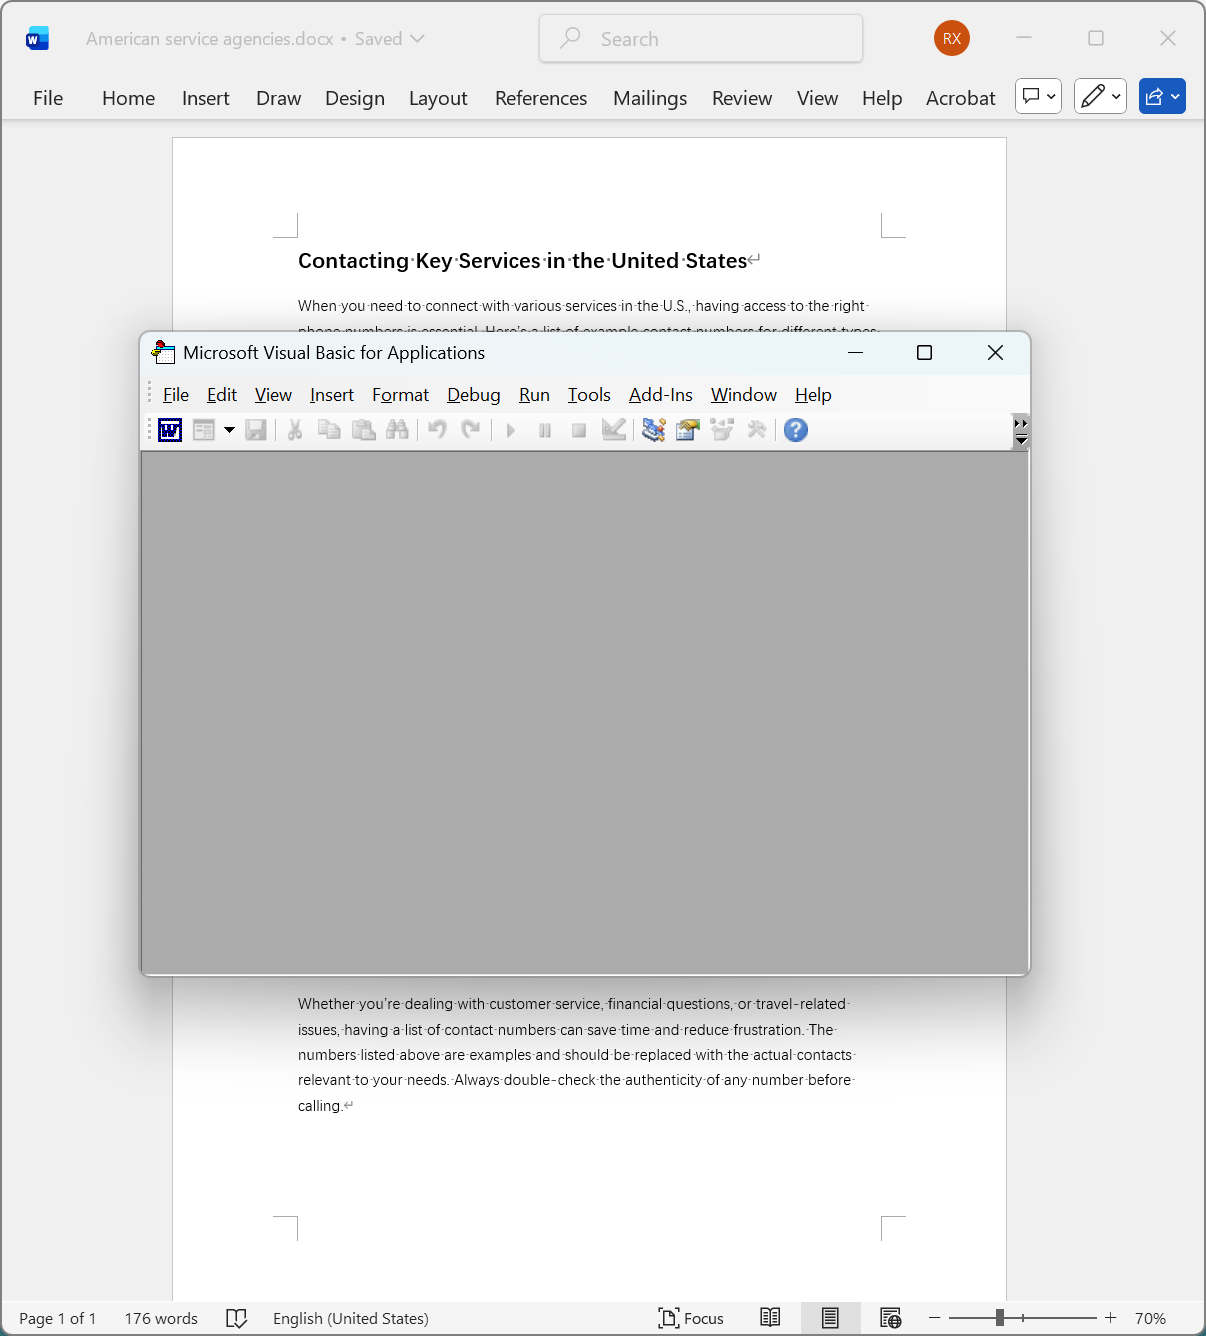This screenshot has height=1336, width=1206.
Task: Click the Find binoculars icon
Action: coord(397,430)
